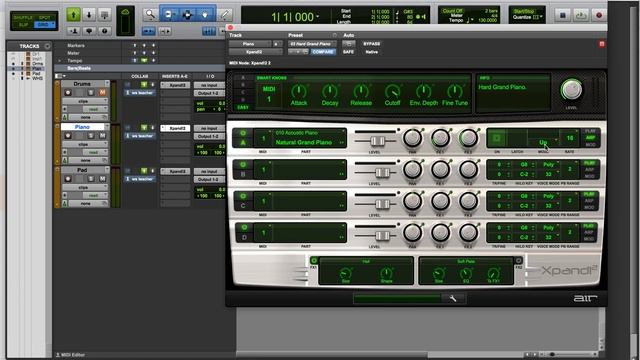Toggle power button for Xpand!2 part C
The width and height of the screenshot is (640, 360).
(x=243, y=196)
